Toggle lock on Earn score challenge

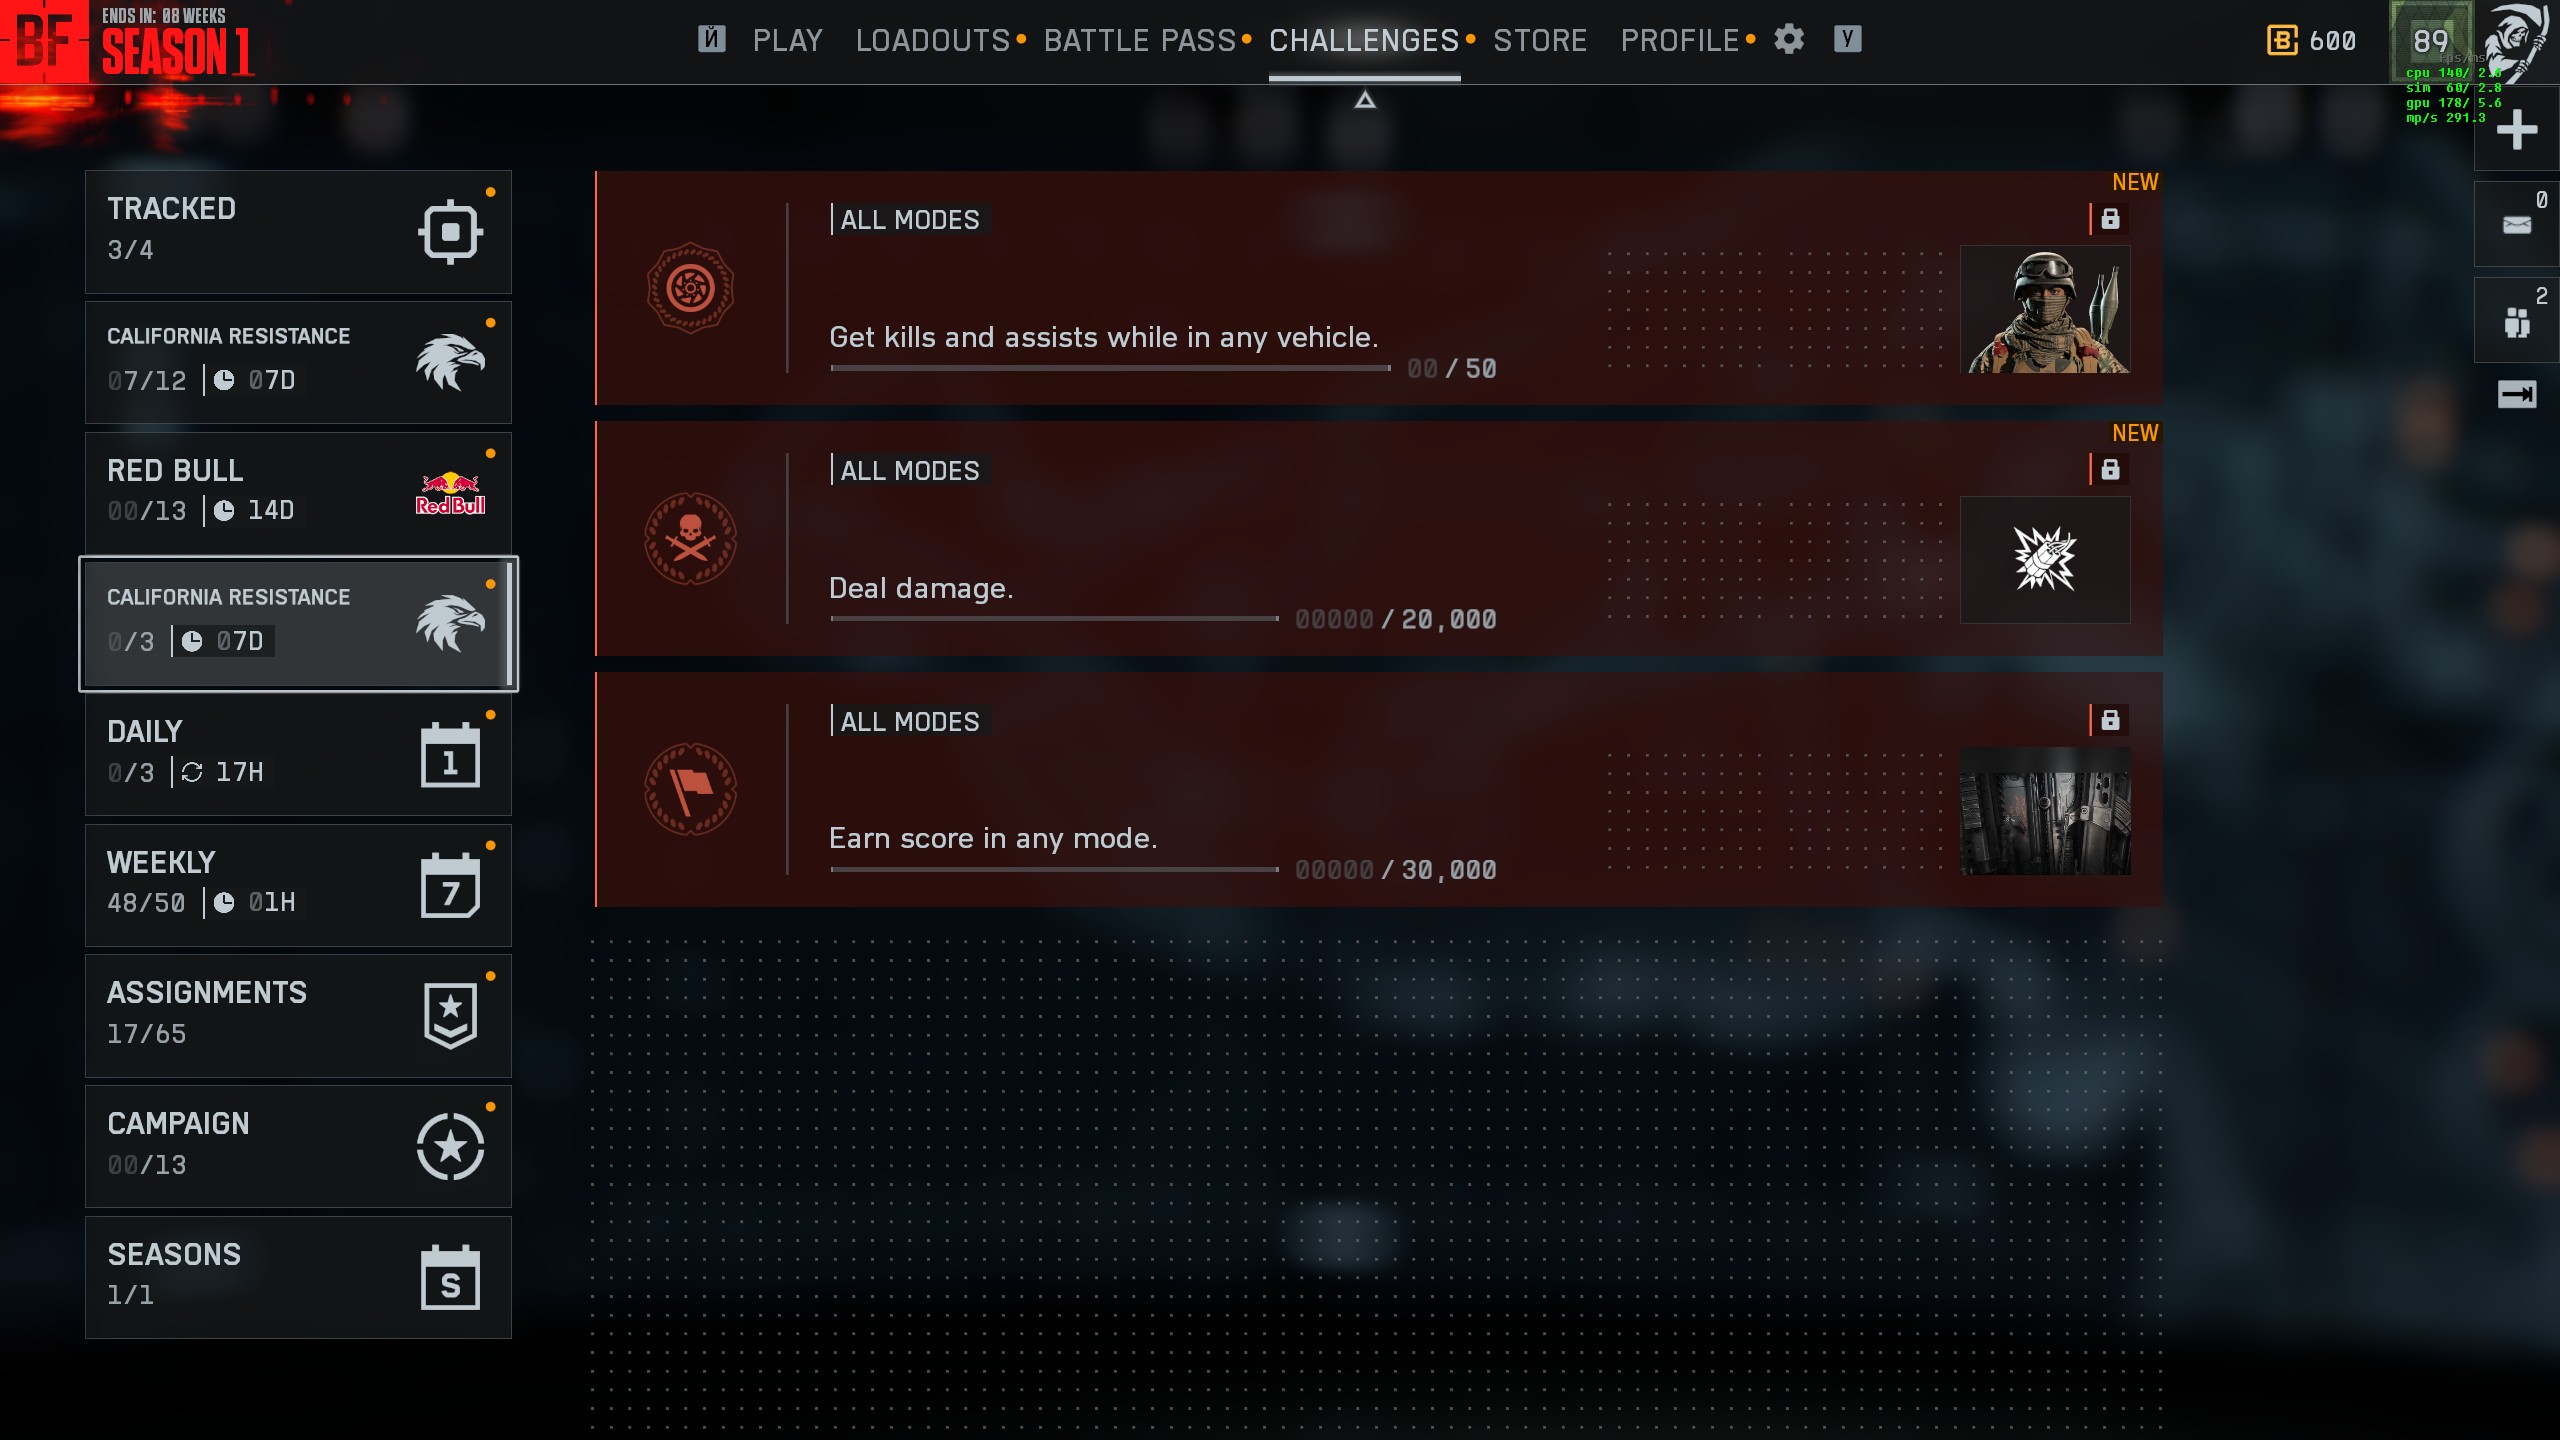(2110, 720)
